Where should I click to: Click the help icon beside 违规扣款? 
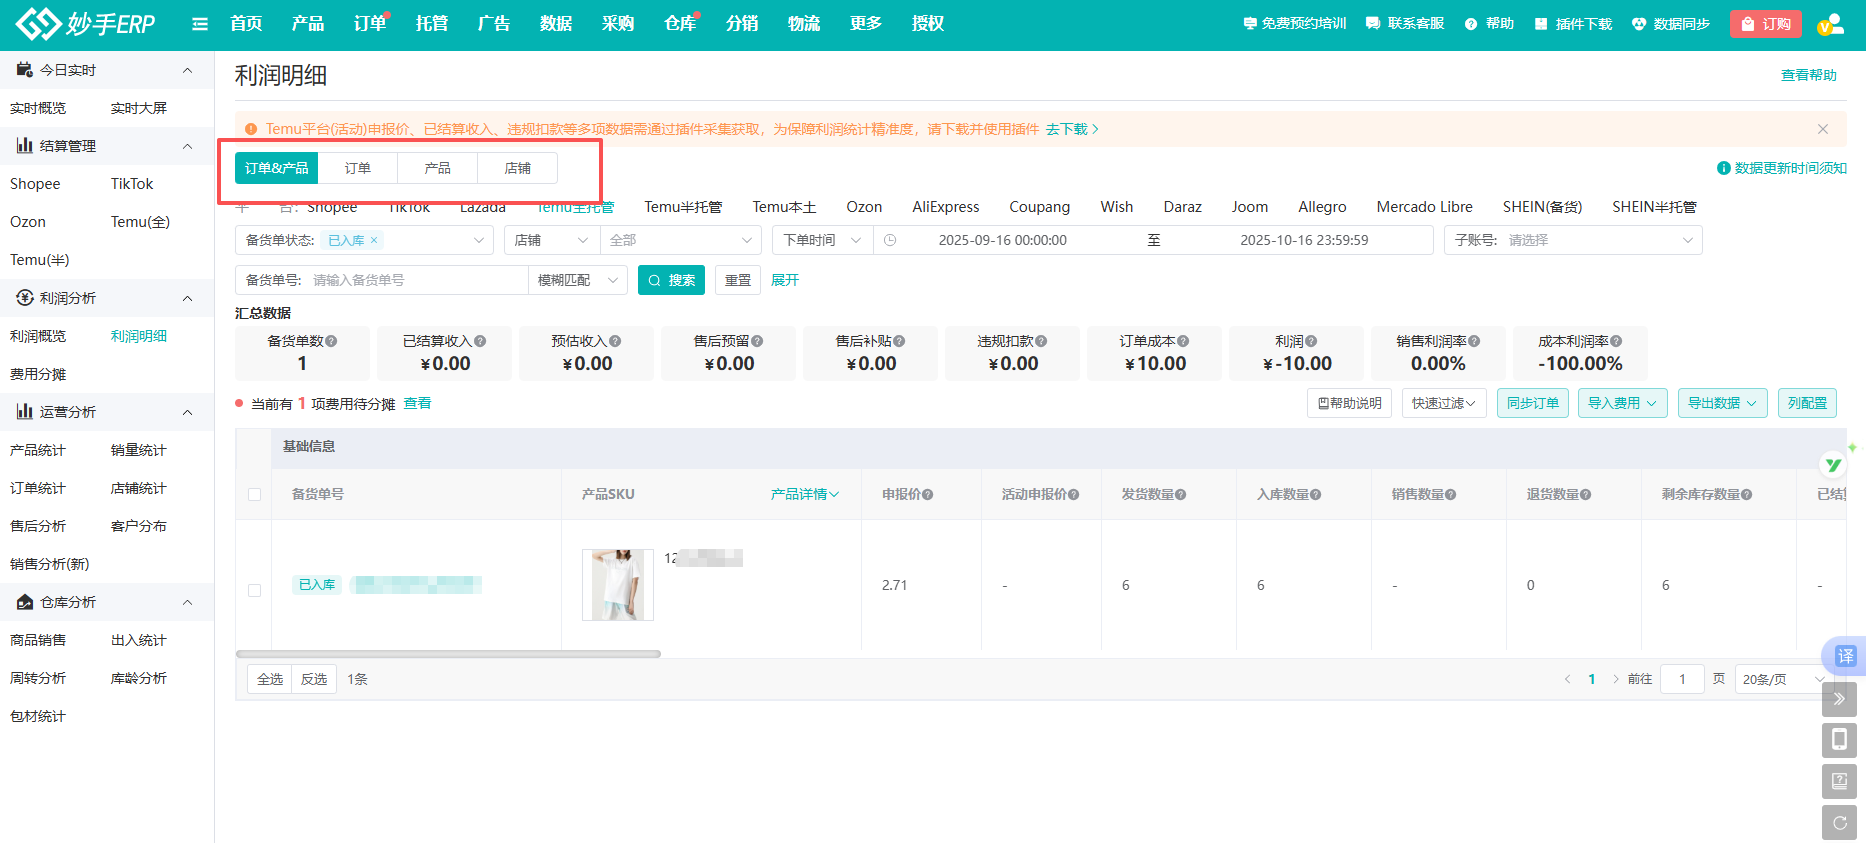tap(1041, 341)
